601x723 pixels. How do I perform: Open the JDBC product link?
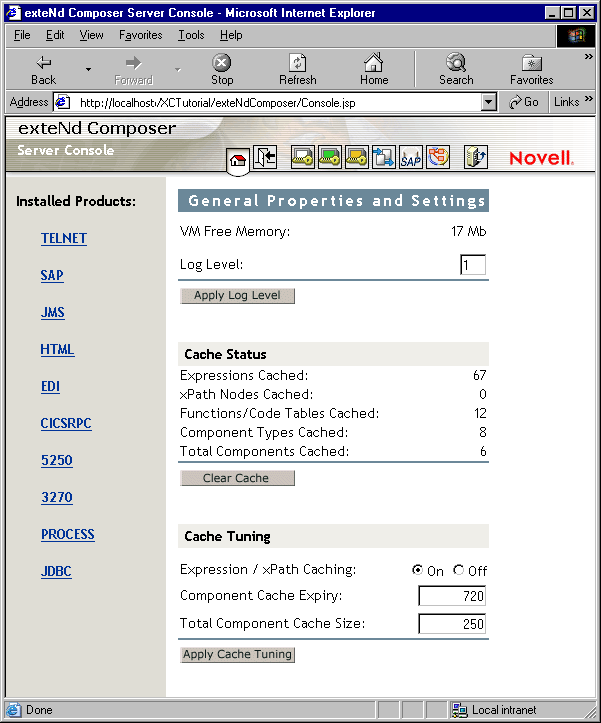click(56, 571)
